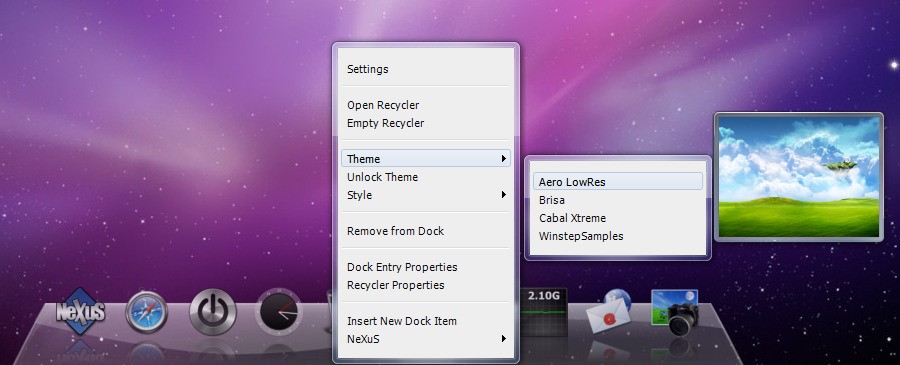Image resolution: width=900 pixels, height=365 pixels.
Task: Choose Open Recycler menu entry
Action: 425,105
